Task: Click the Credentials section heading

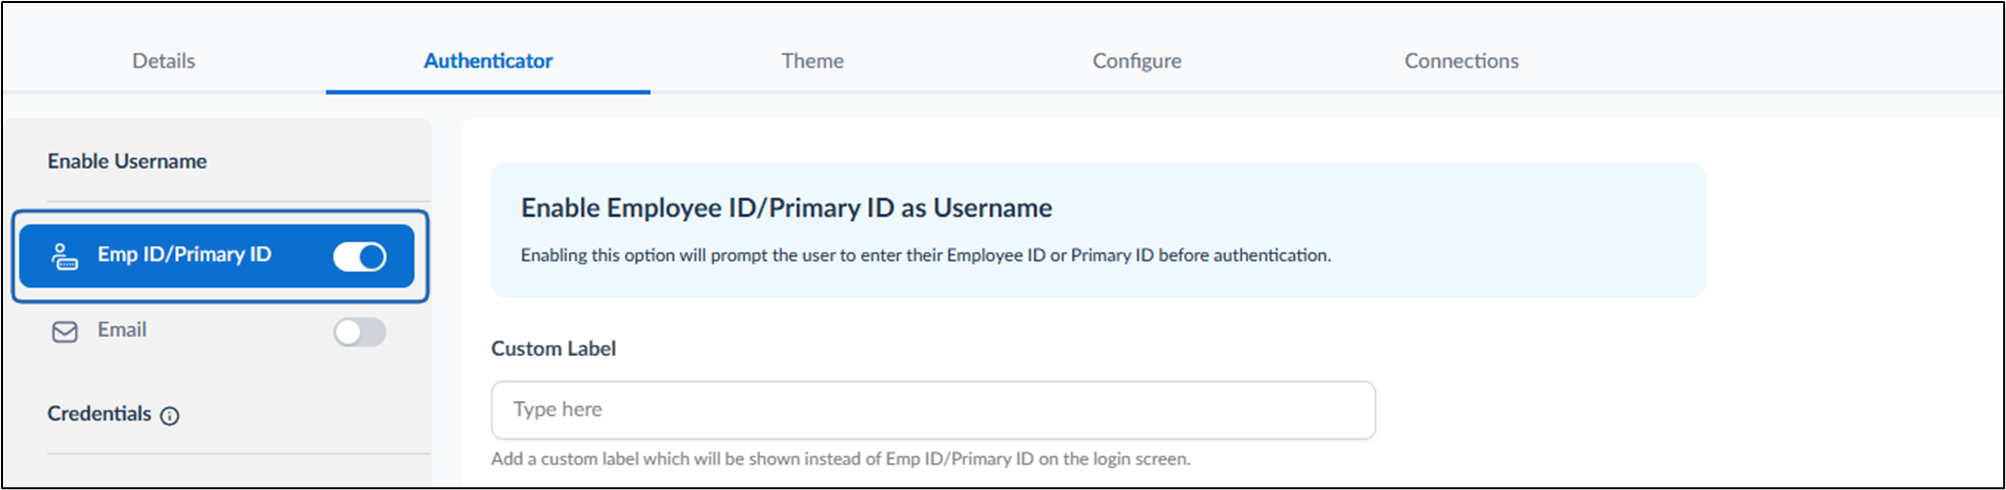Action: click(x=99, y=414)
